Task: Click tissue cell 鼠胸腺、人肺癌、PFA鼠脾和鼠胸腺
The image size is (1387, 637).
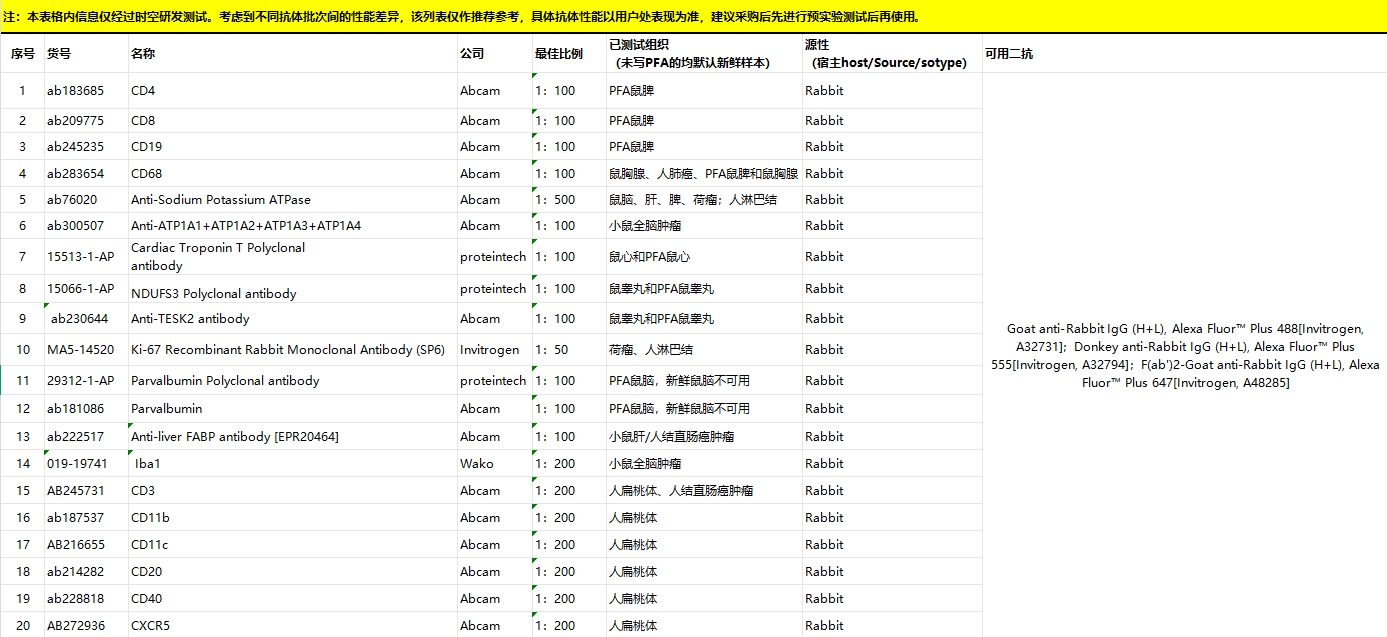Action: pyautogui.click(x=704, y=173)
